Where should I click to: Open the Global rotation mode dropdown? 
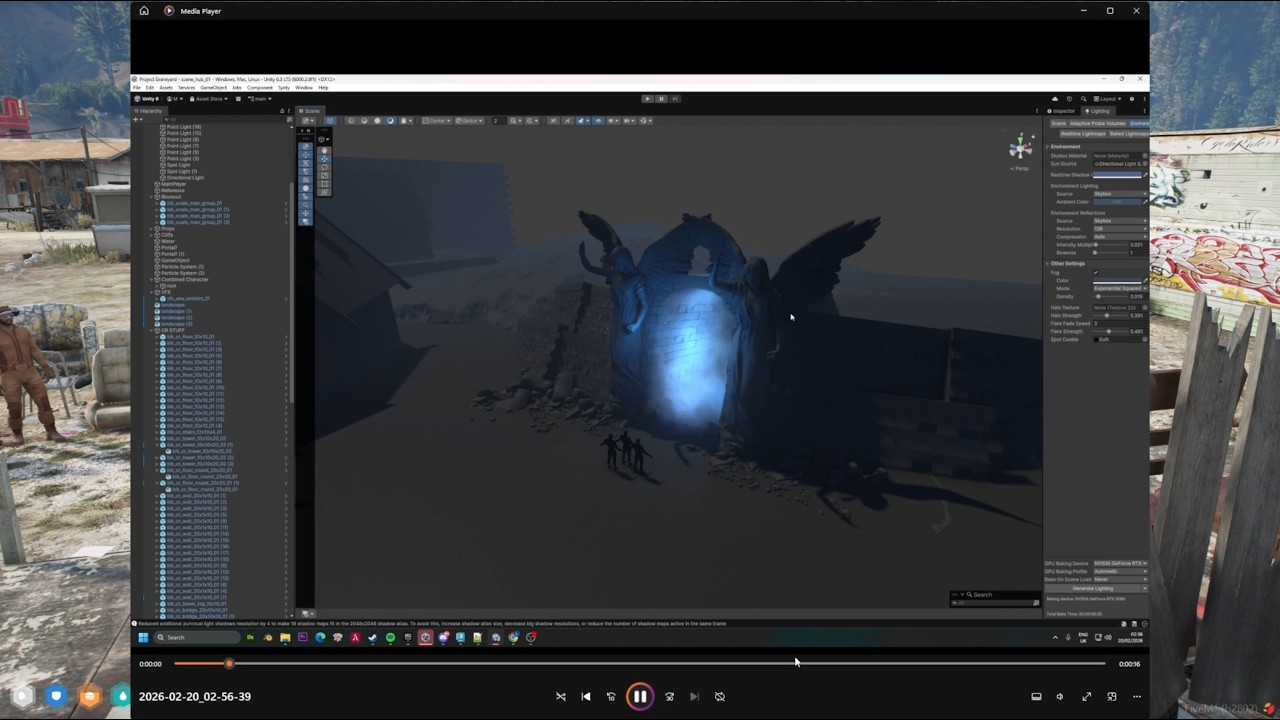pyautogui.click(x=469, y=121)
